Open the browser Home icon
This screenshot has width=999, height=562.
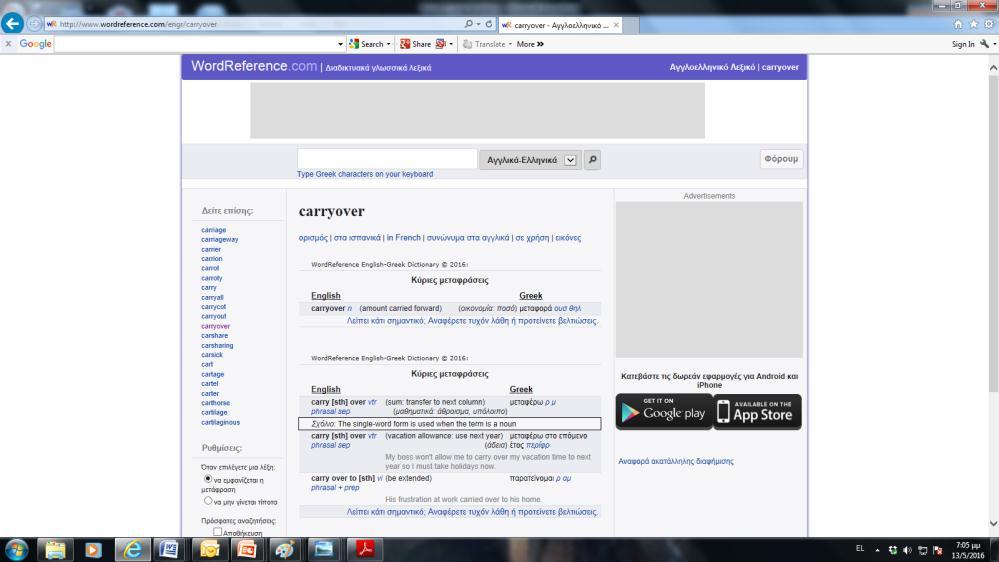pyautogui.click(x=958, y=24)
